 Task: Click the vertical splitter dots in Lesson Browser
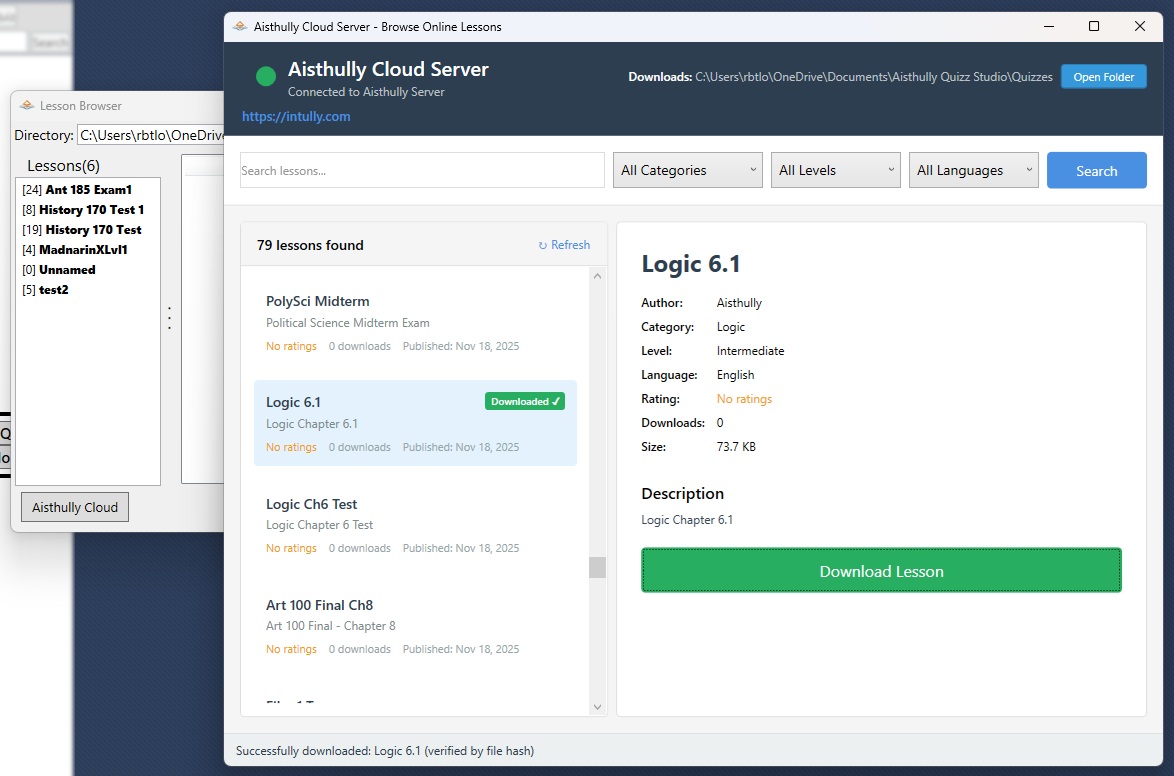pyautogui.click(x=169, y=318)
